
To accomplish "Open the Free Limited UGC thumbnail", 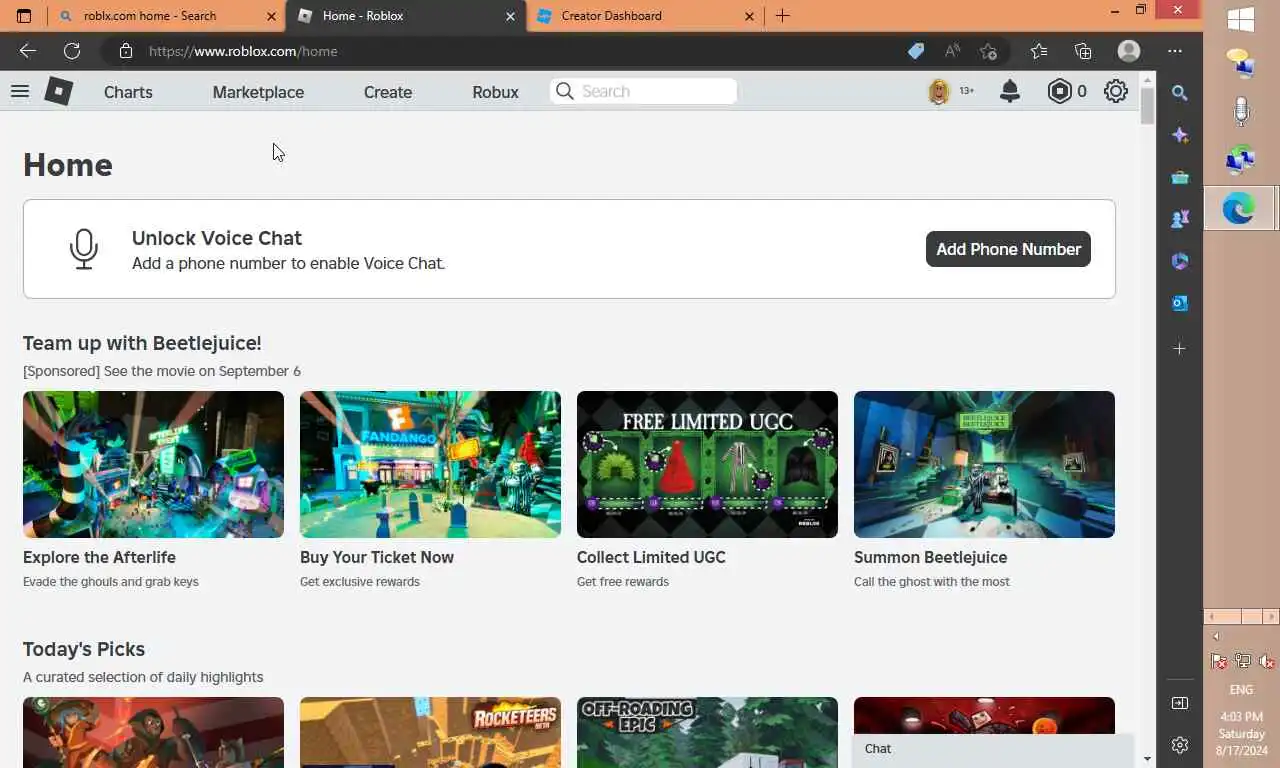I will (x=707, y=464).
